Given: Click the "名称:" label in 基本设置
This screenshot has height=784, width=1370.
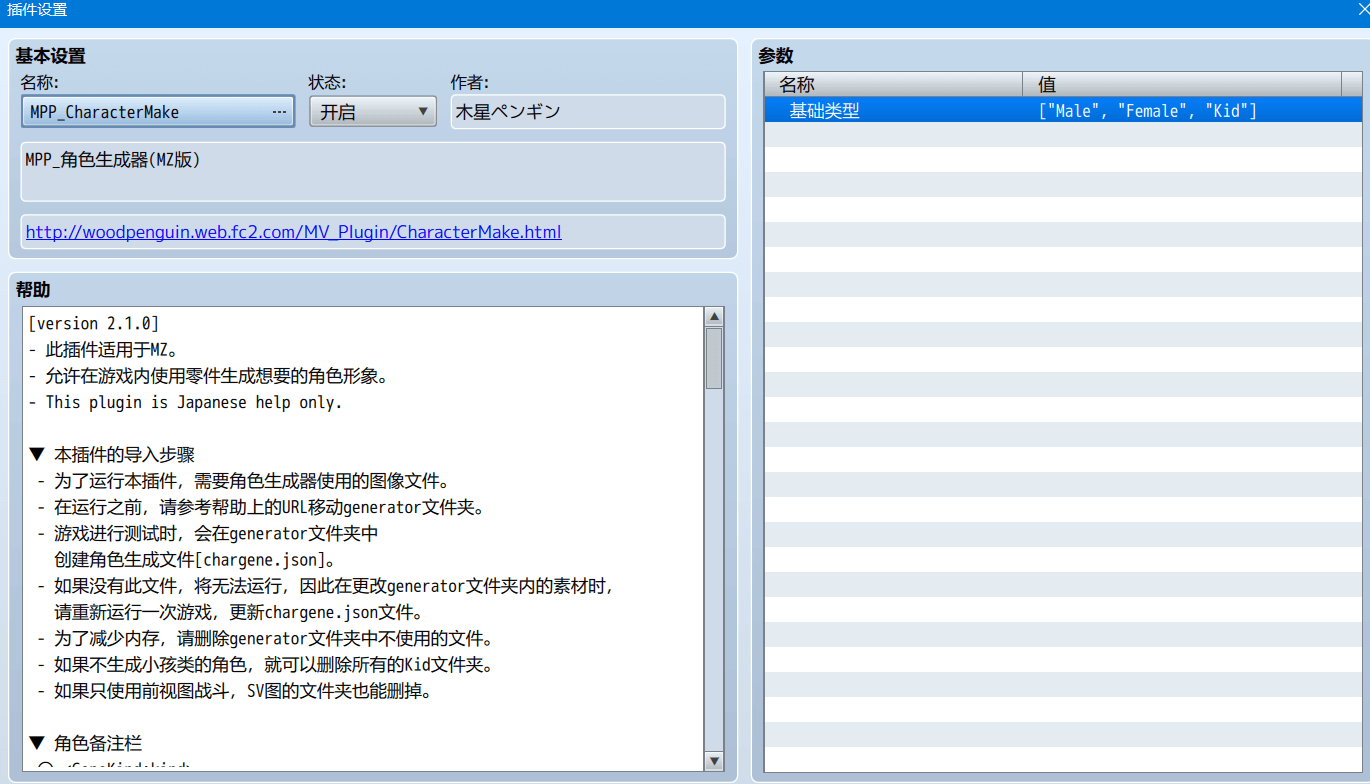Looking at the screenshot, I should pos(39,83).
